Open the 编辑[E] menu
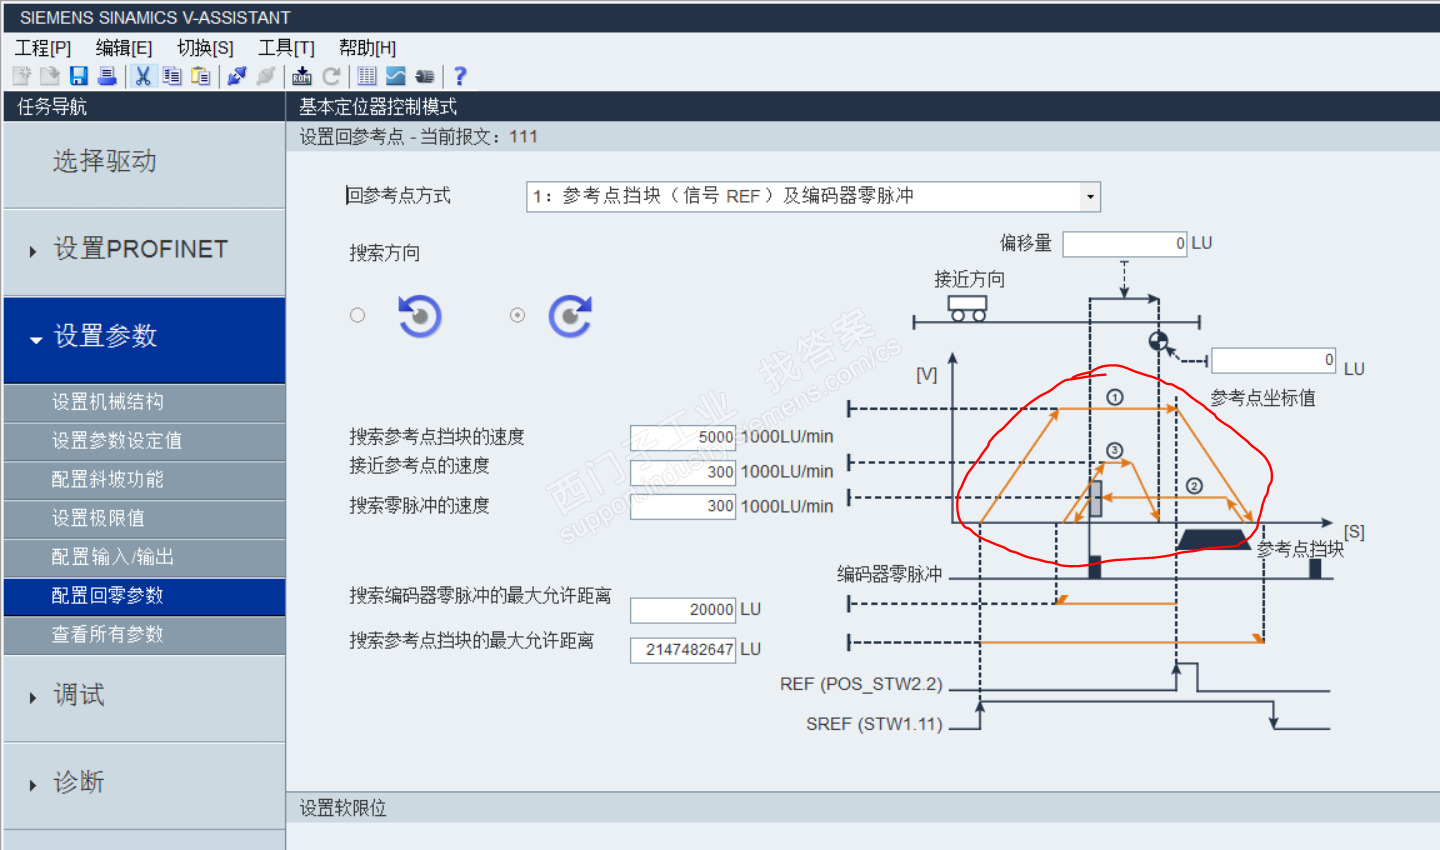 click(124, 48)
